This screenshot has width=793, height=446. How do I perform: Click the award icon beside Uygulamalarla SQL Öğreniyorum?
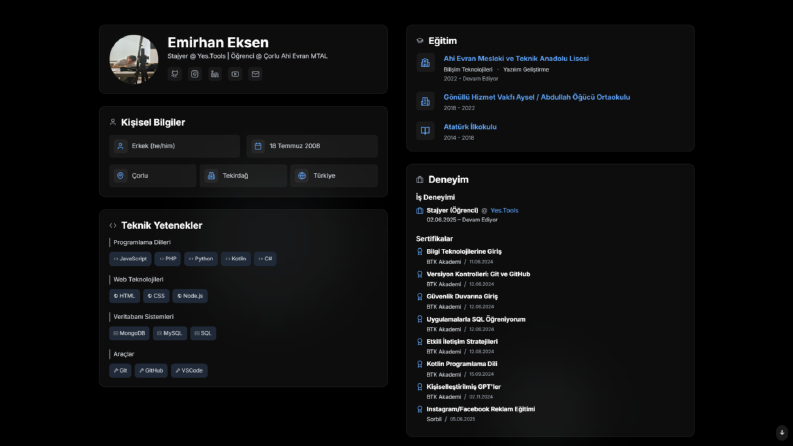pos(419,319)
